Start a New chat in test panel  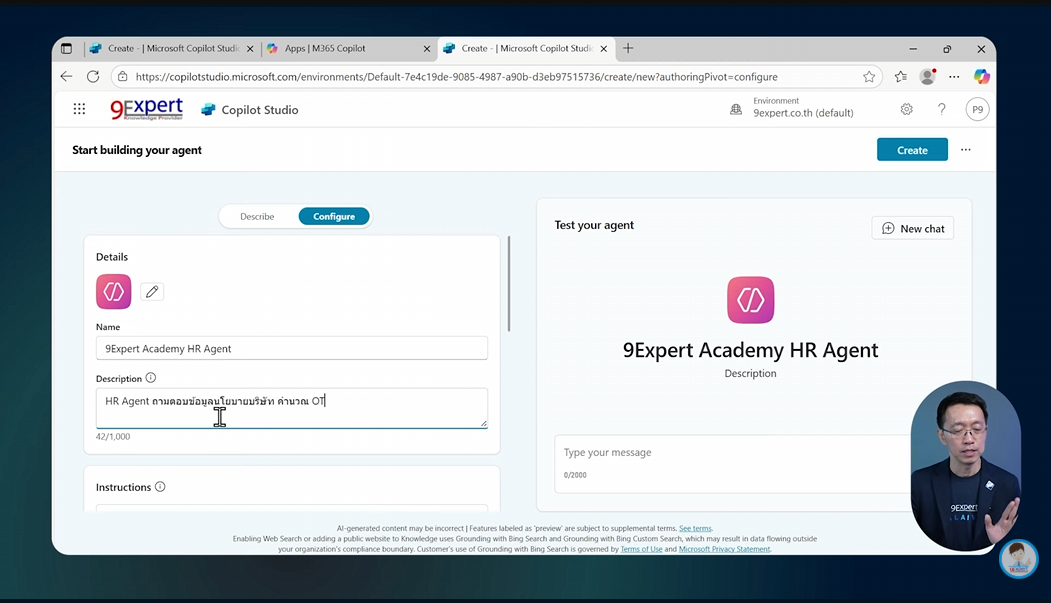pos(912,228)
